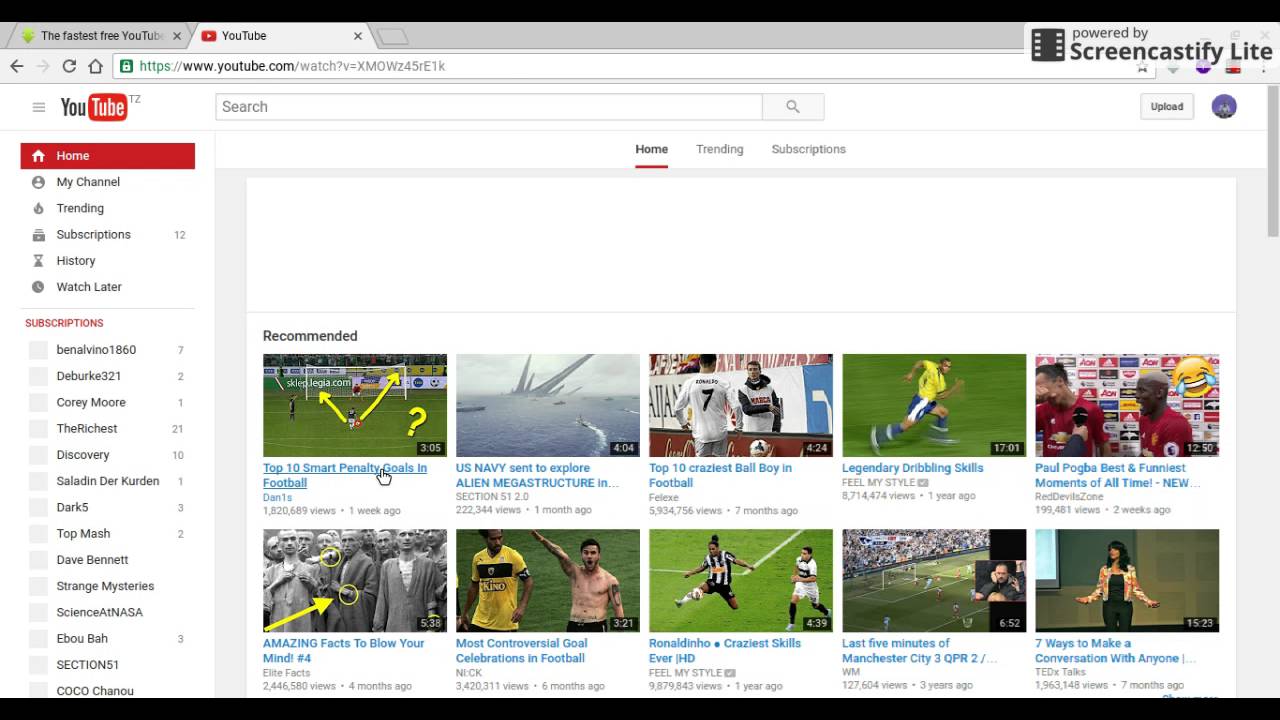
Task: Close the fastest free YouTube tab
Action: pos(177,36)
